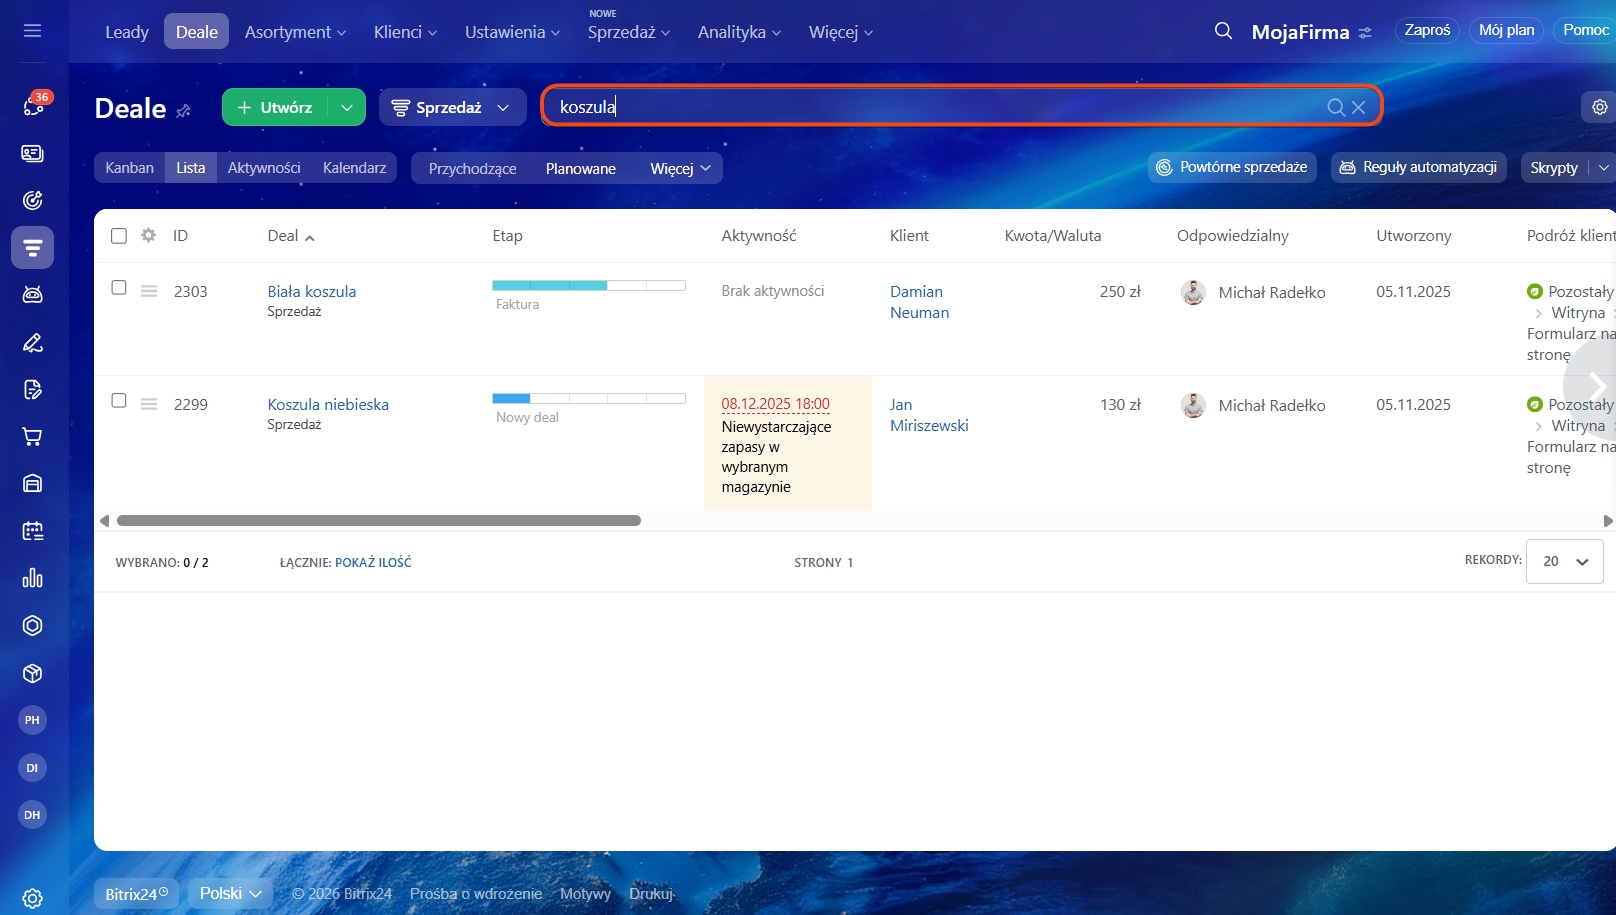Open notifications icon with 36 badge

pos(33,105)
